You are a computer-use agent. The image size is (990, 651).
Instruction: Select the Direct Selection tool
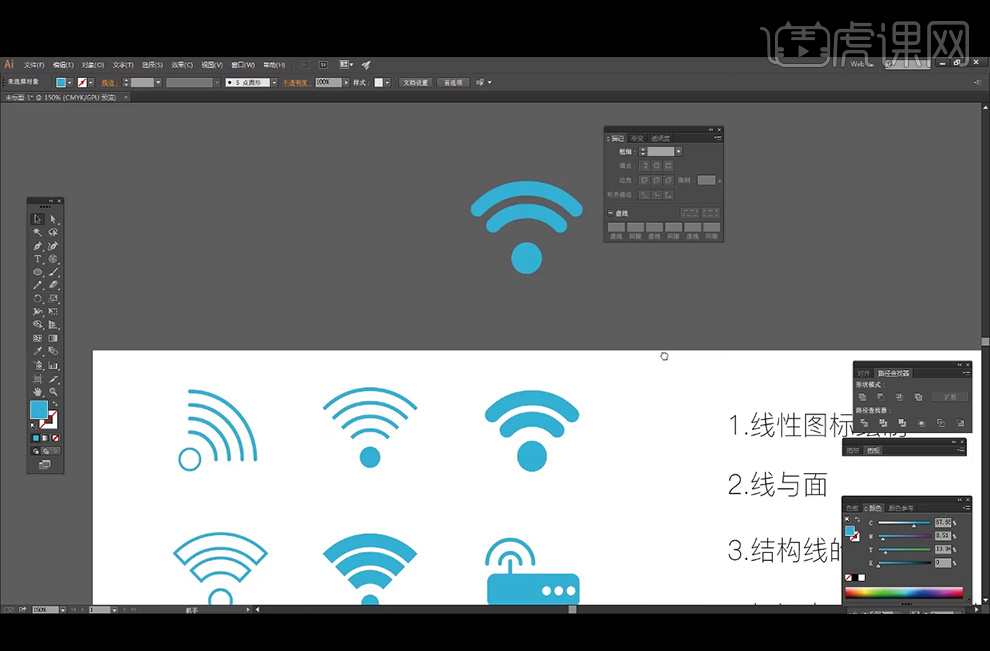[53, 219]
